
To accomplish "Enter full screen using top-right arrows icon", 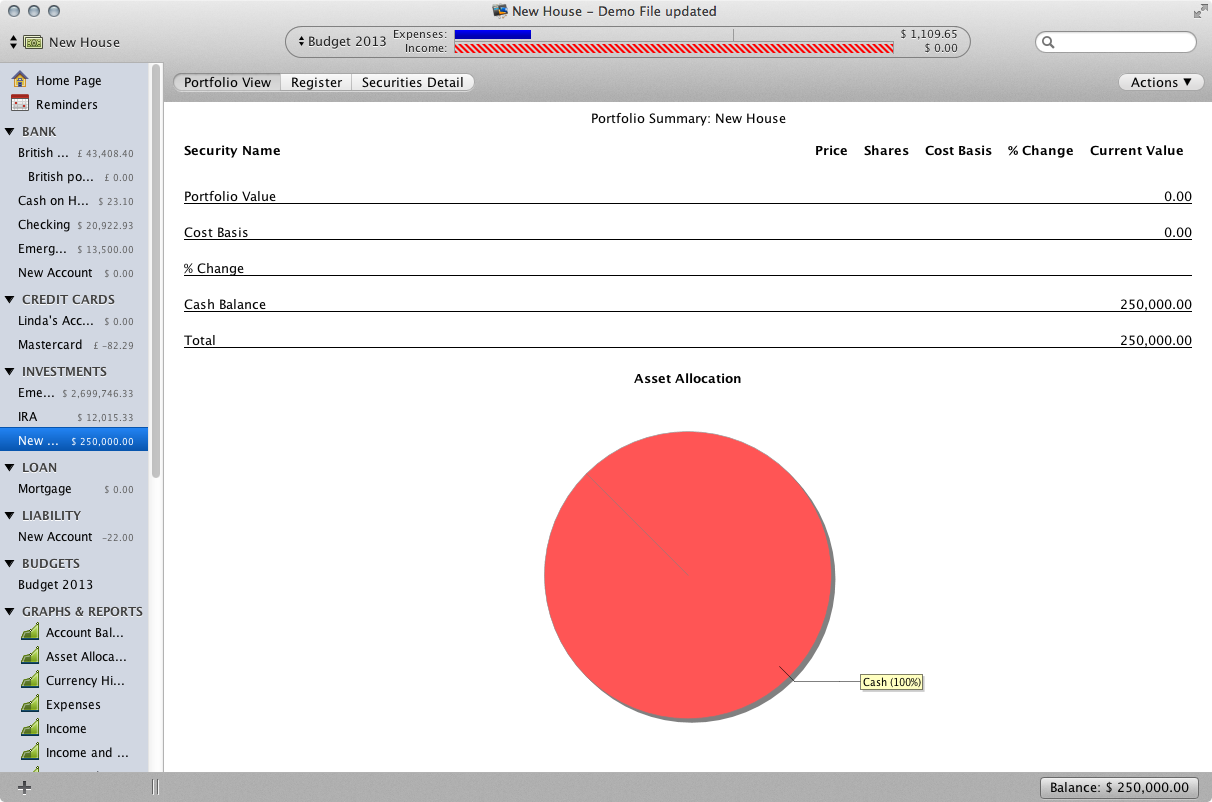I will click(x=1200, y=12).
